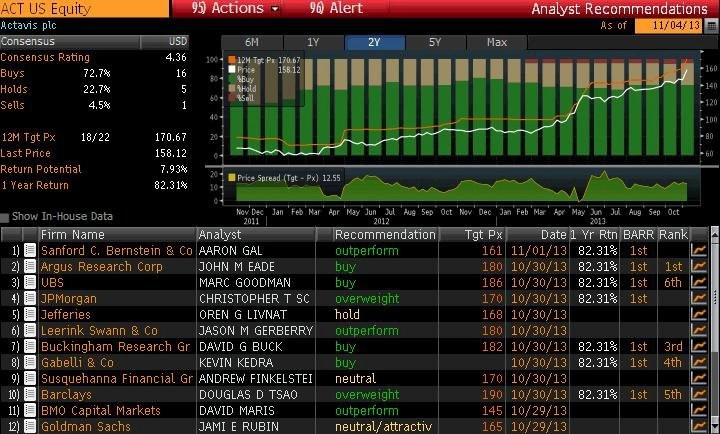
Task: Open report document icon for Buckingham Research row
Action: (30, 347)
